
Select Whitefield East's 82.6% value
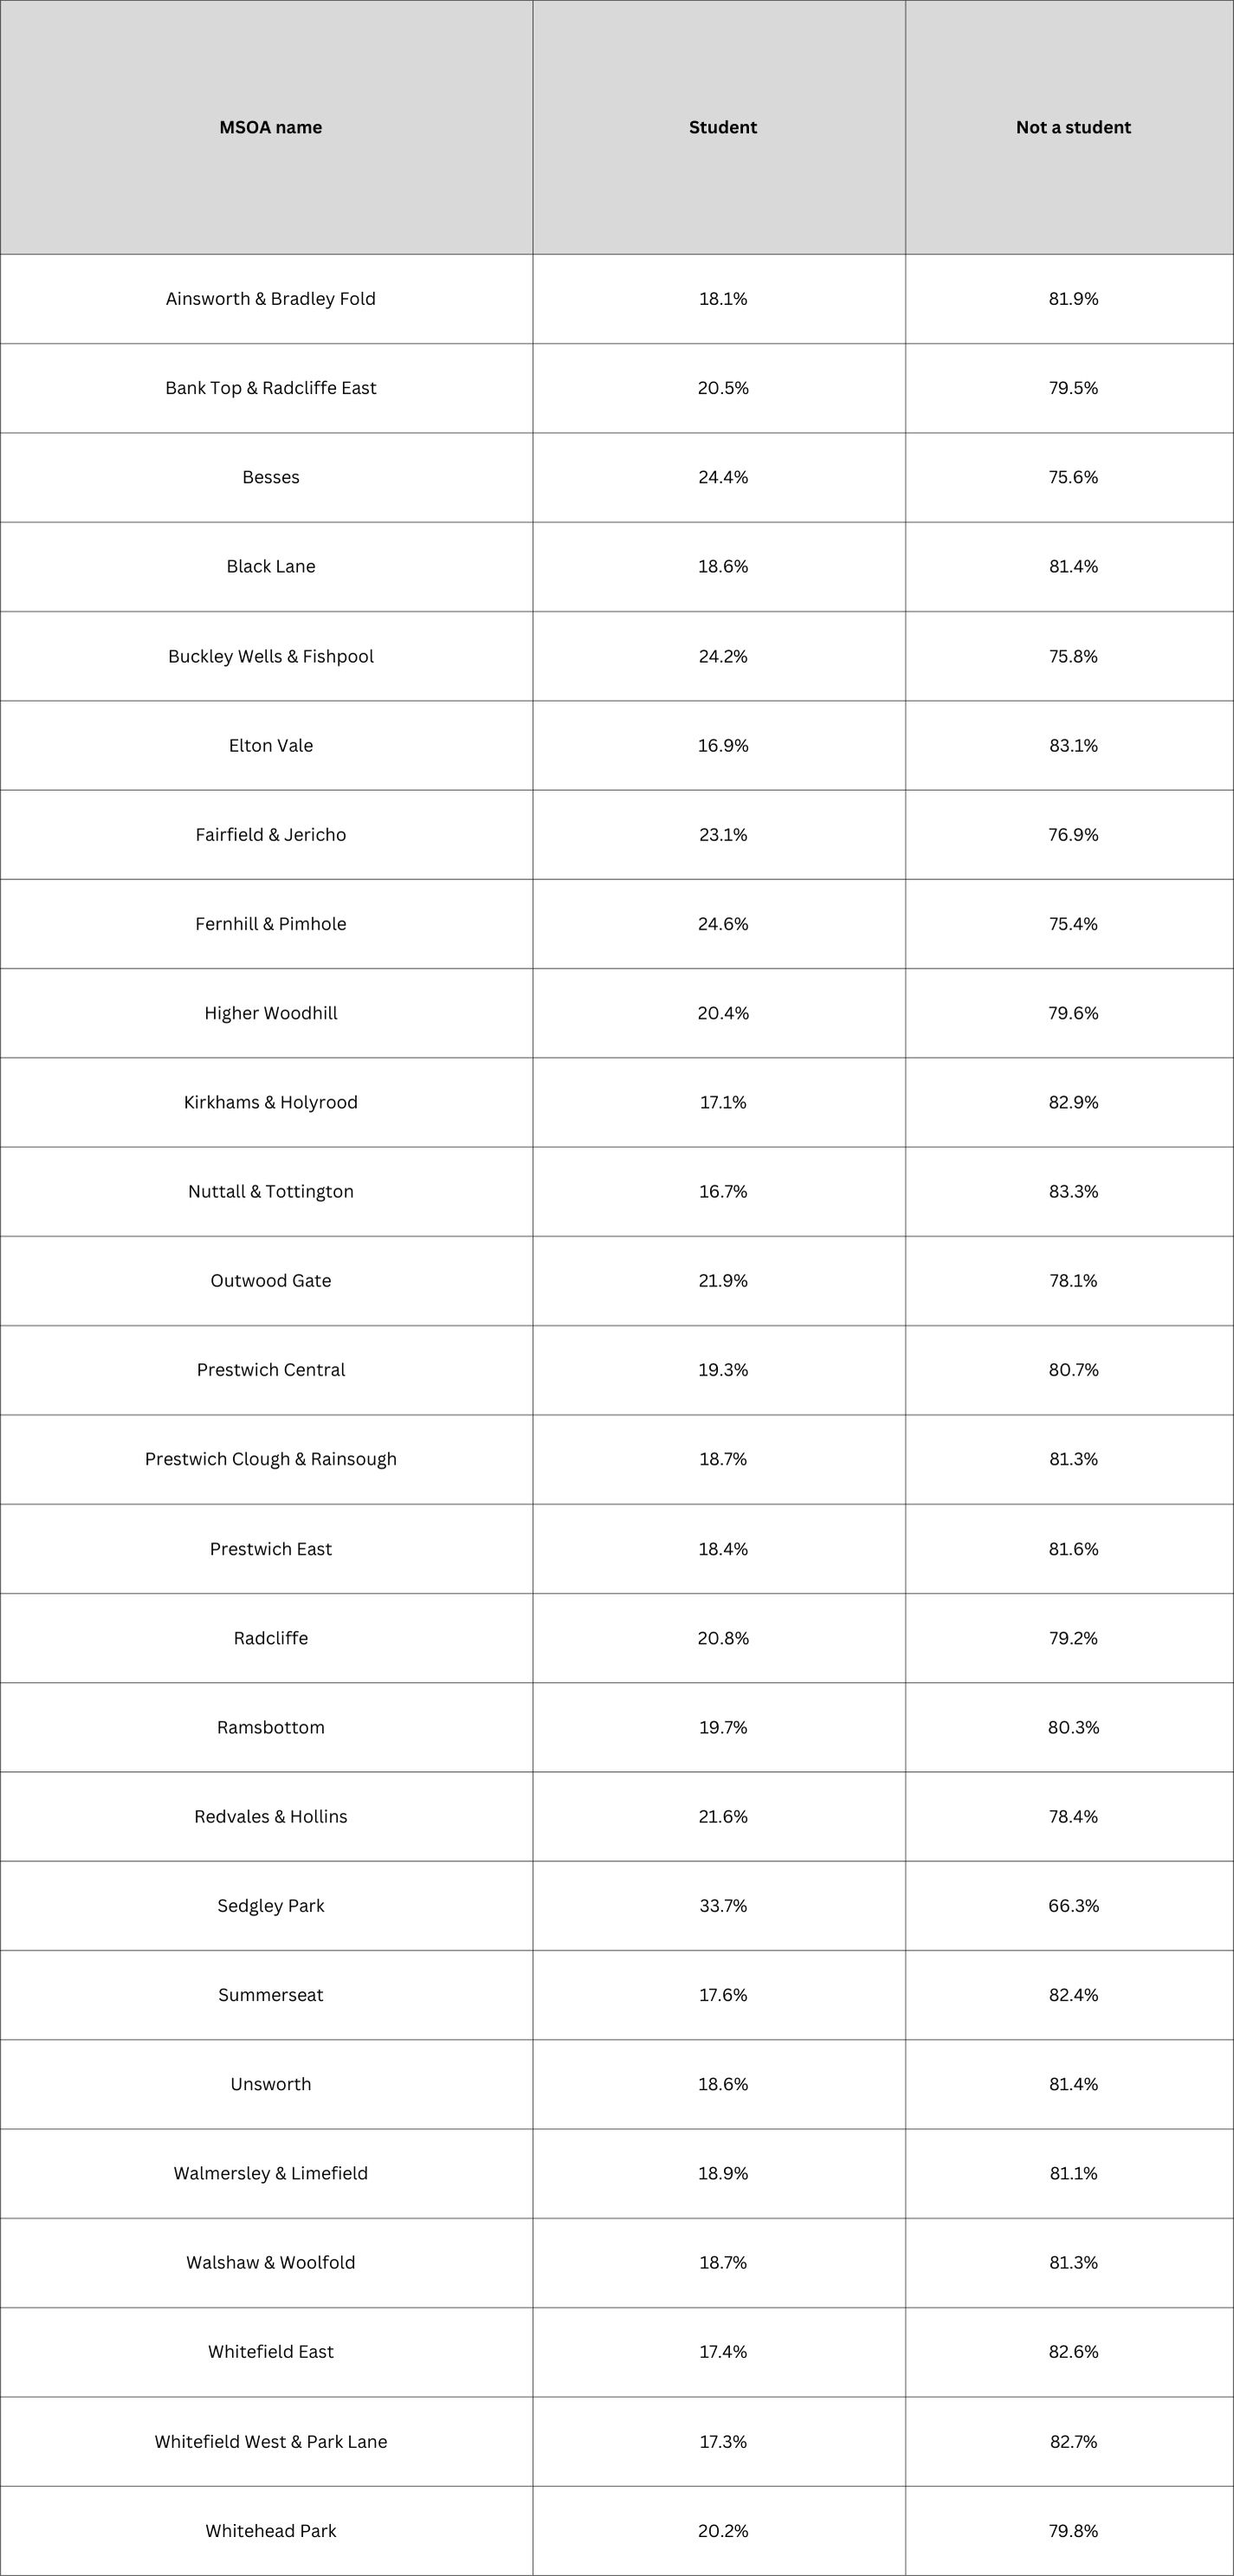[1073, 2352]
